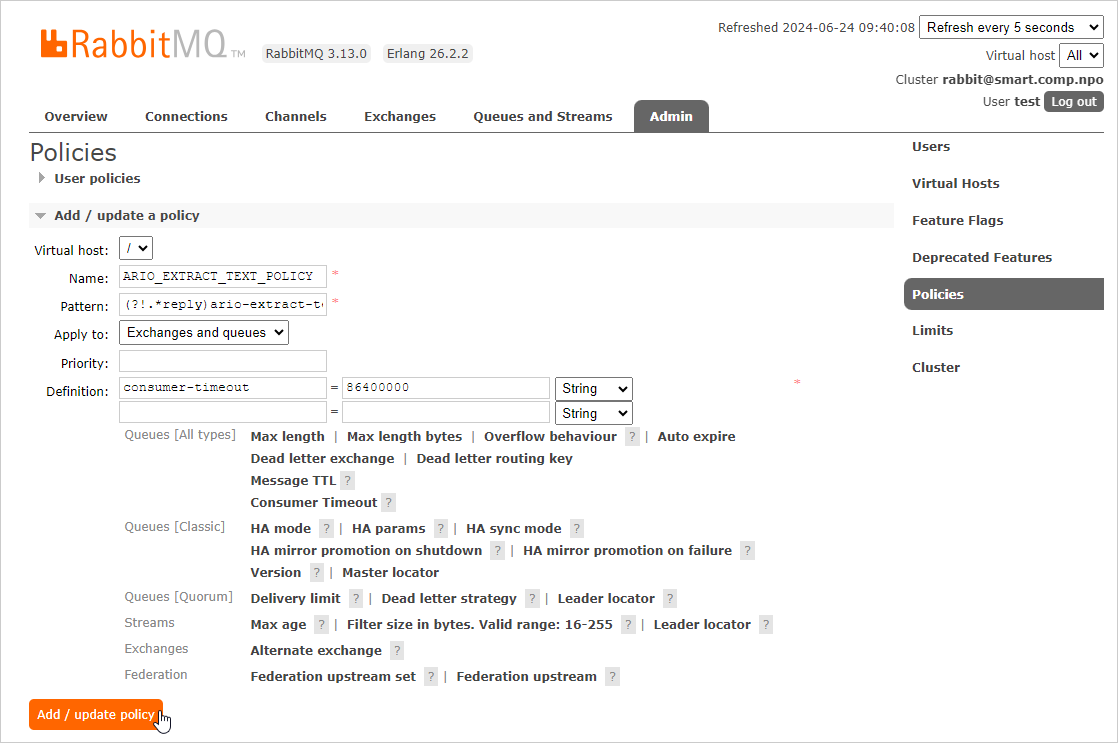Click the Priority input field
The height and width of the screenshot is (743, 1118).
(x=223, y=361)
